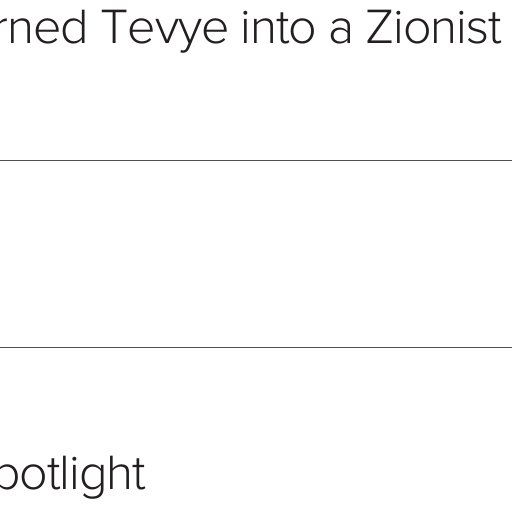Screen dimensions: 512x512
Task: Click the letter "d" in "rned"
Action: (74, 27)
